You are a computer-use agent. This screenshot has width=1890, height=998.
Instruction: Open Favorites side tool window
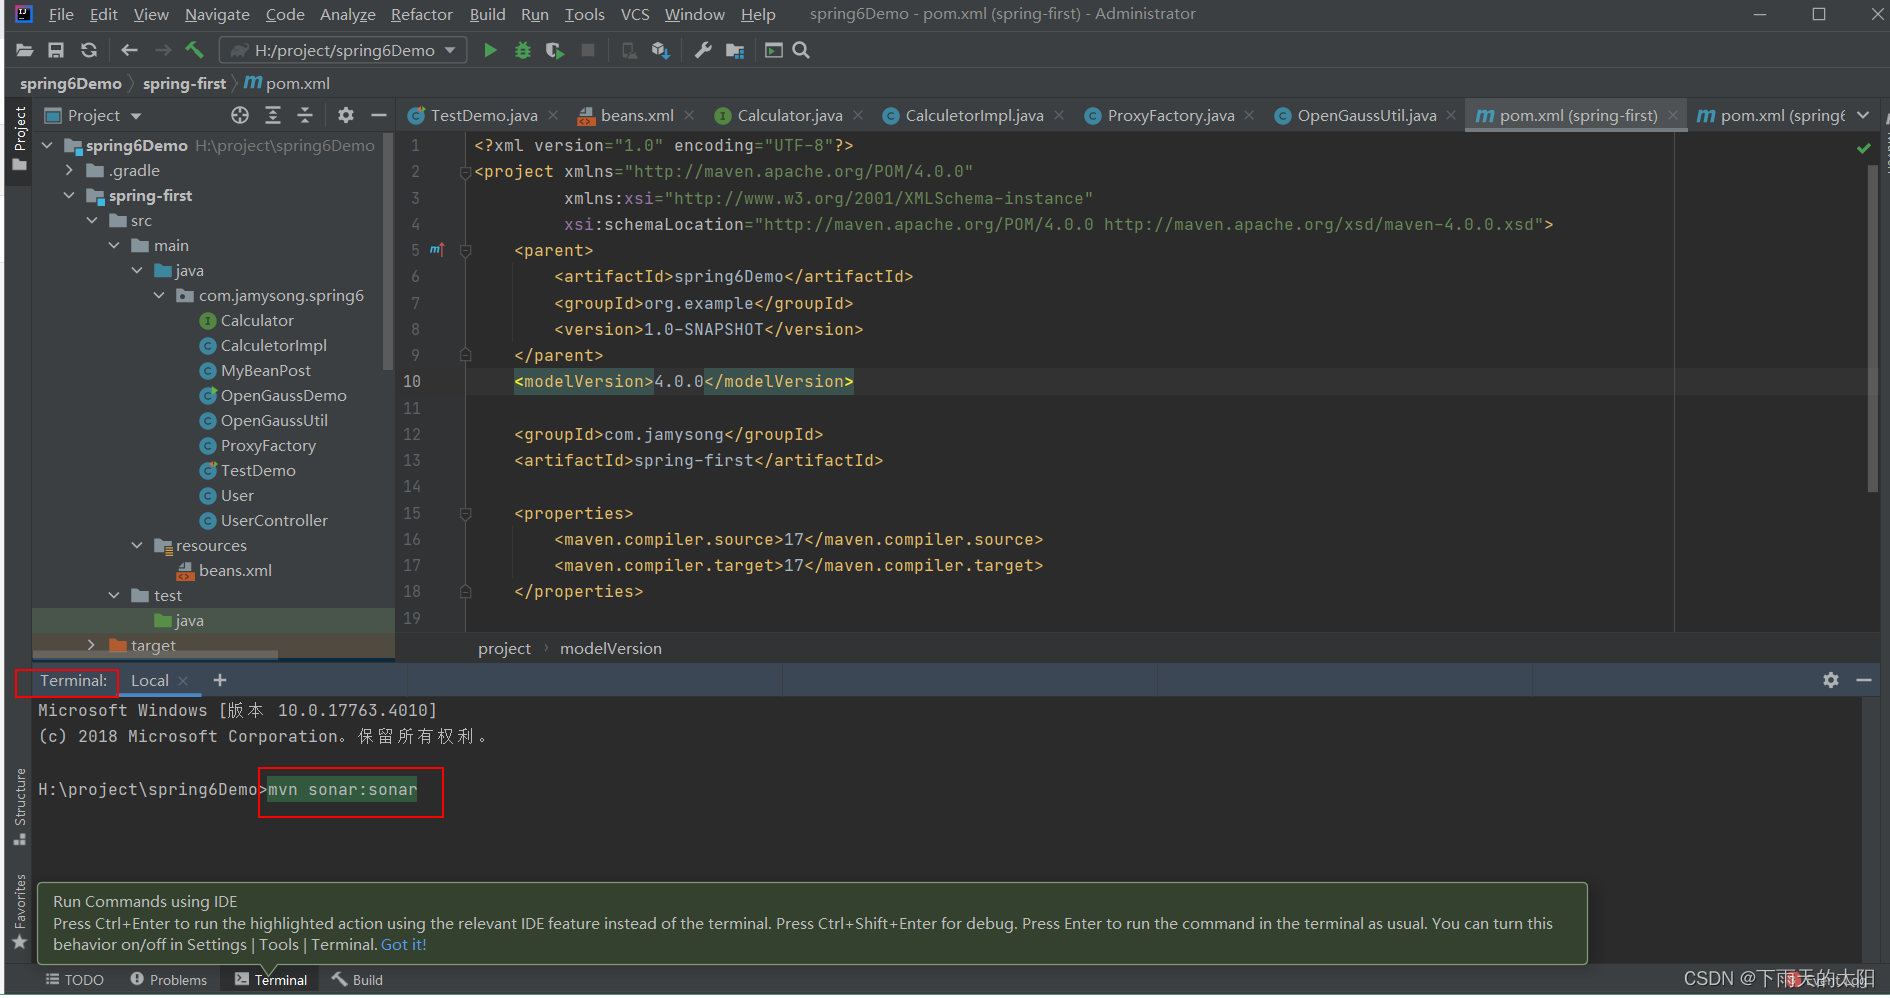pyautogui.click(x=19, y=912)
